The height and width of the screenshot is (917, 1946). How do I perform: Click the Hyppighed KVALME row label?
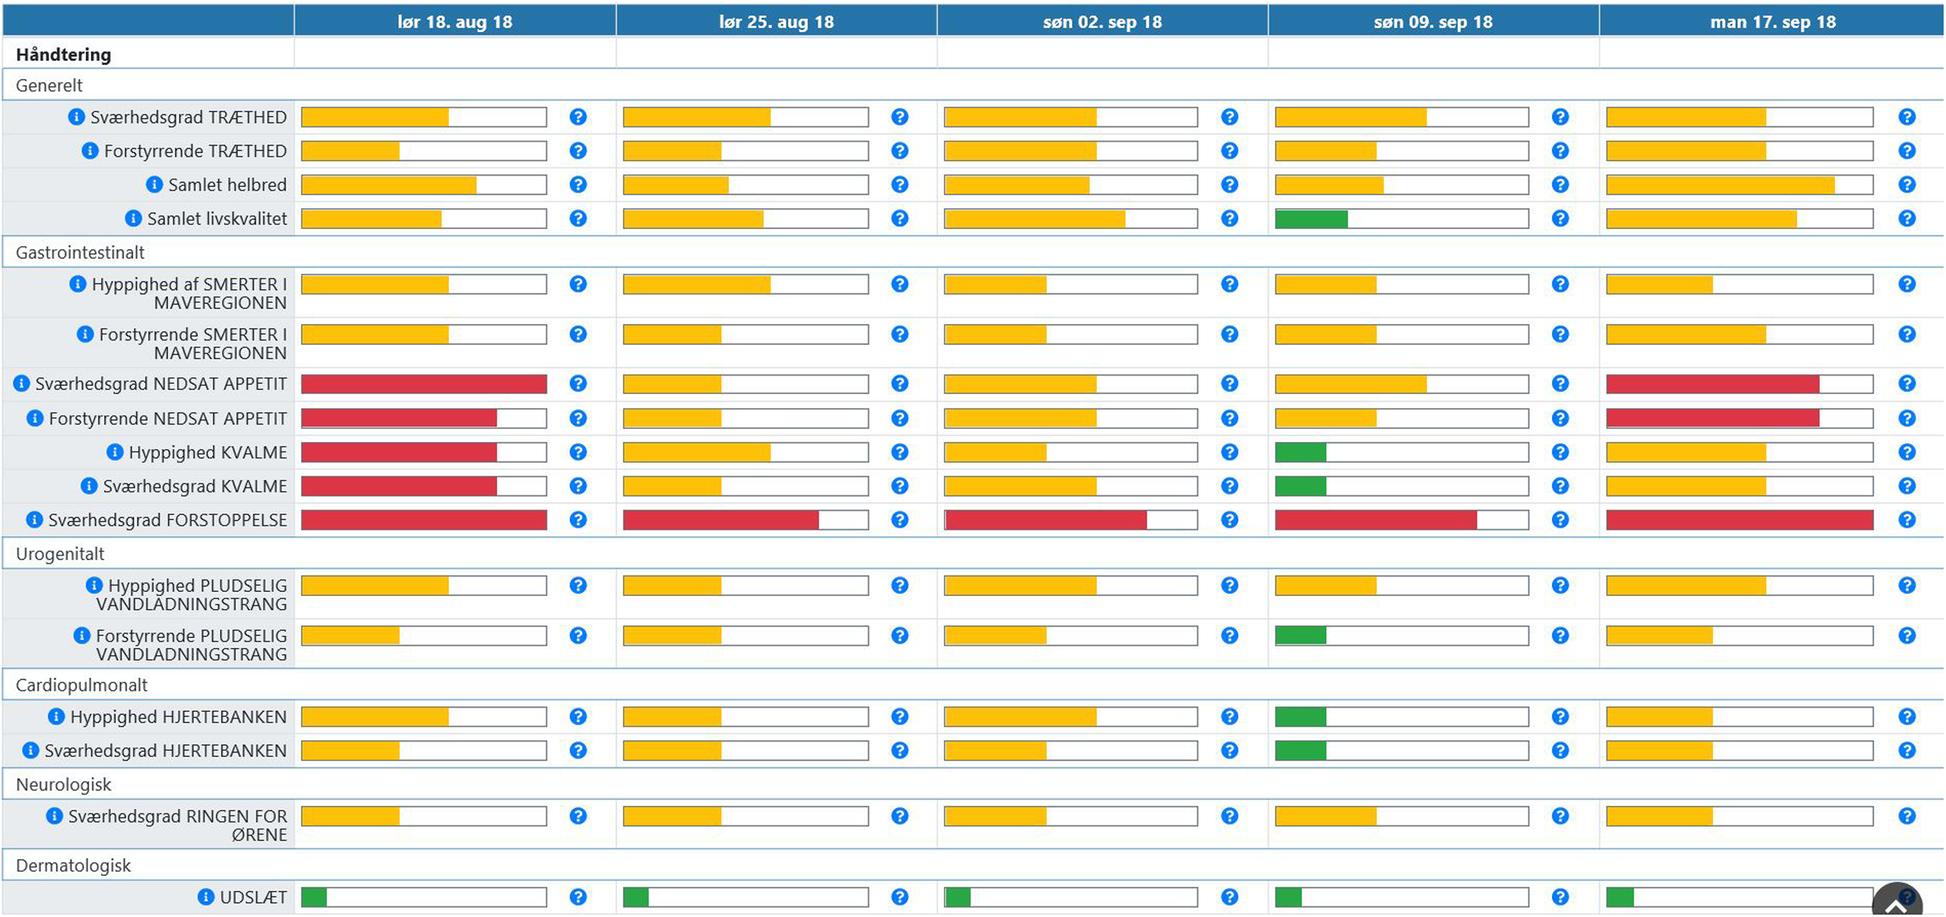click(x=208, y=452)
